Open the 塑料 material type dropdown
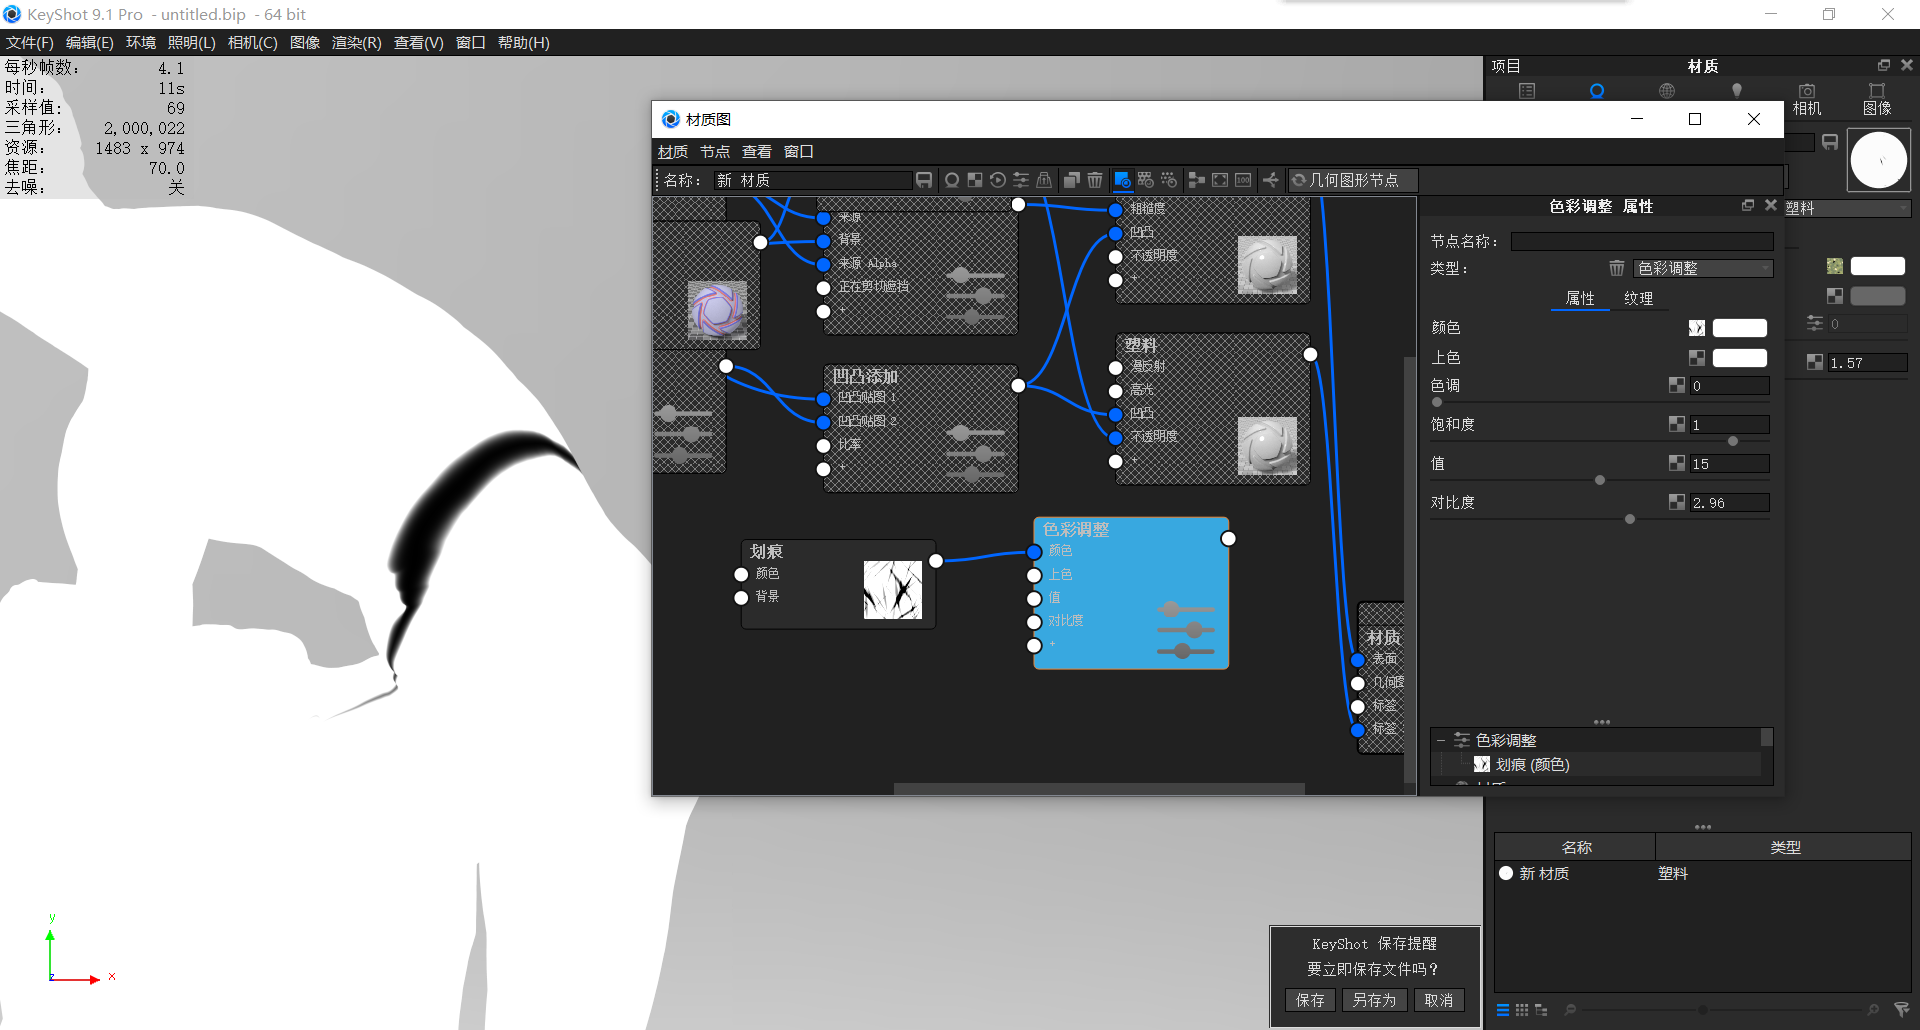This screenshot has height=1030, width=1920. pyautogui.click(x=1845, y=208)
